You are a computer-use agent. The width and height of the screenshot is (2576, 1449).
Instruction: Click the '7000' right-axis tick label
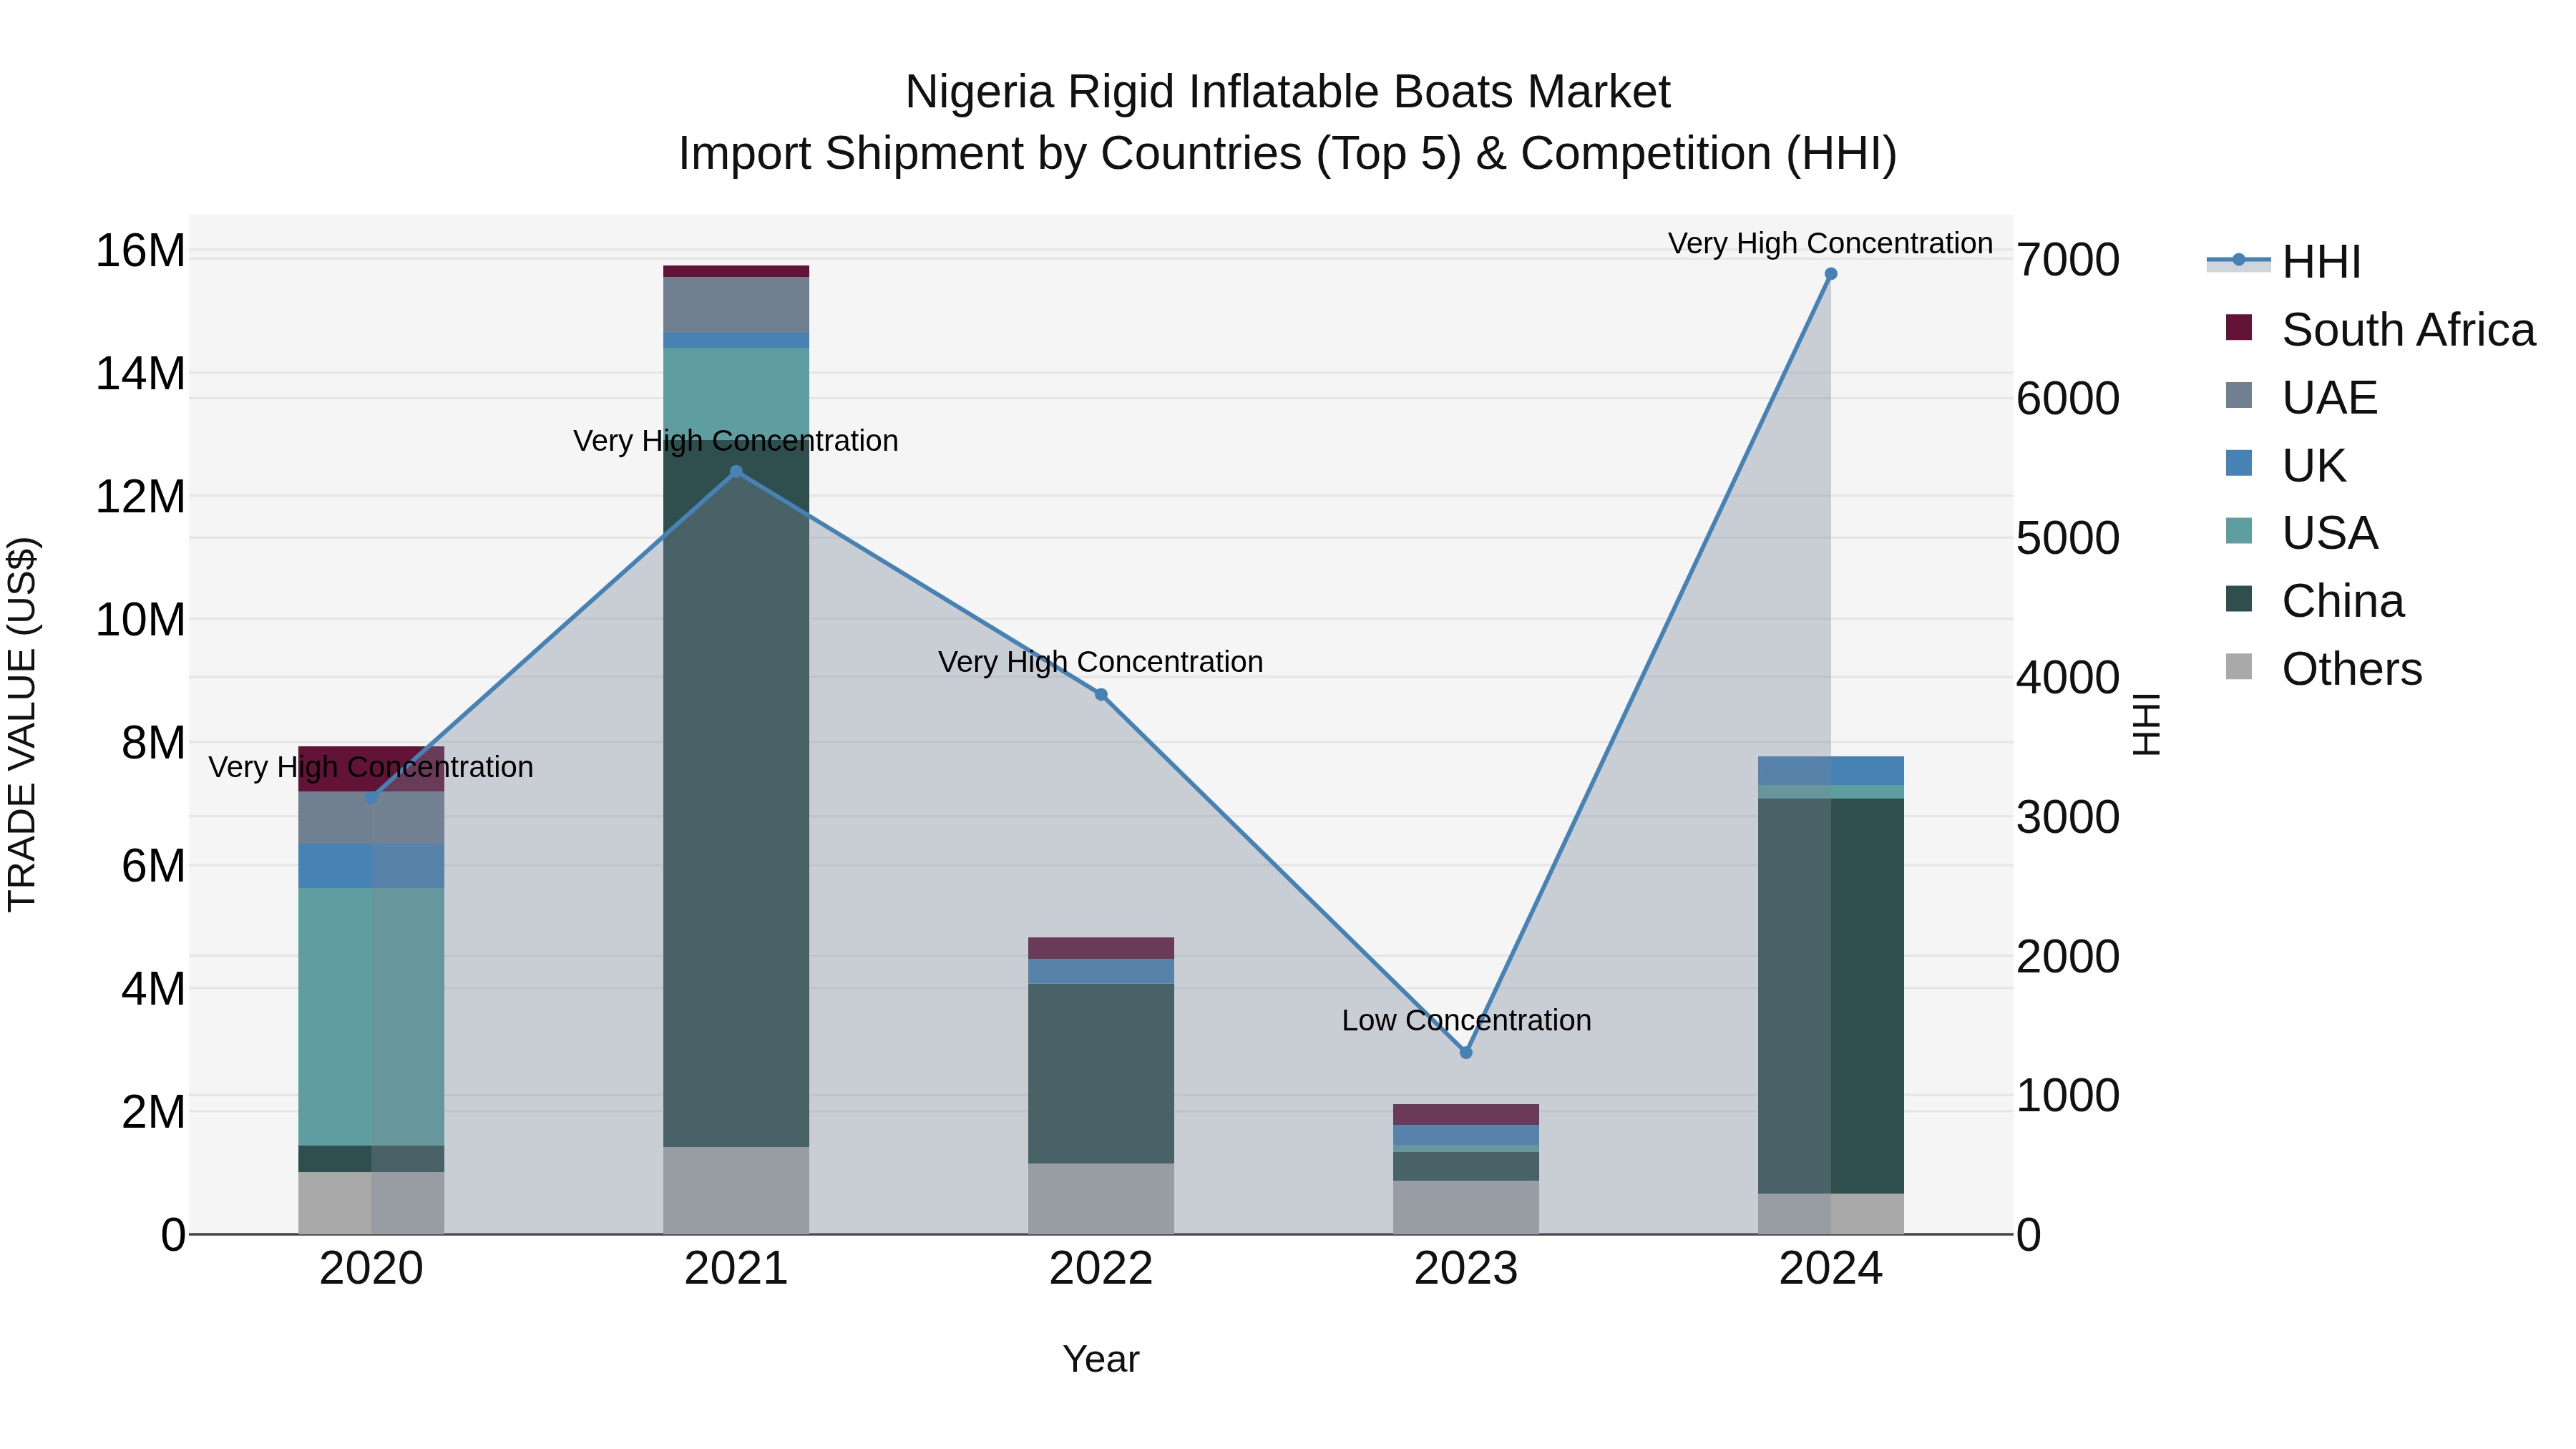(2067, 260)
